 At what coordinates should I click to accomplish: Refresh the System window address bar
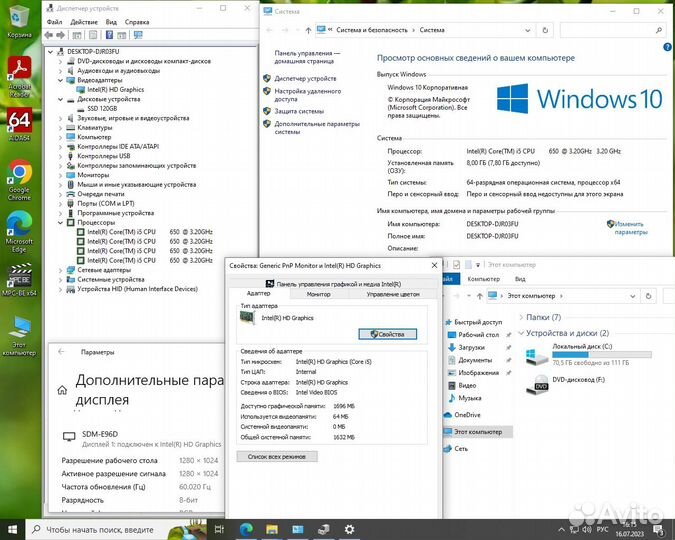click(545, 30)
